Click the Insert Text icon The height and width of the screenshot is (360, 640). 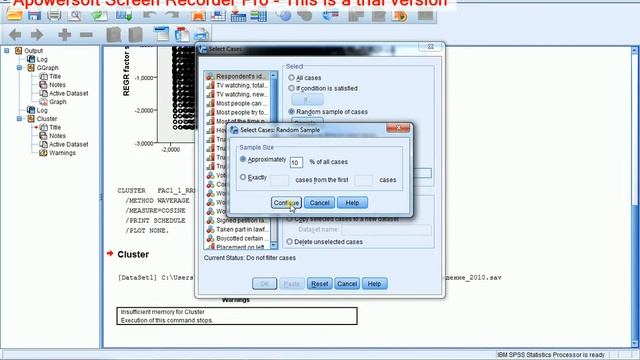[201, 34]
